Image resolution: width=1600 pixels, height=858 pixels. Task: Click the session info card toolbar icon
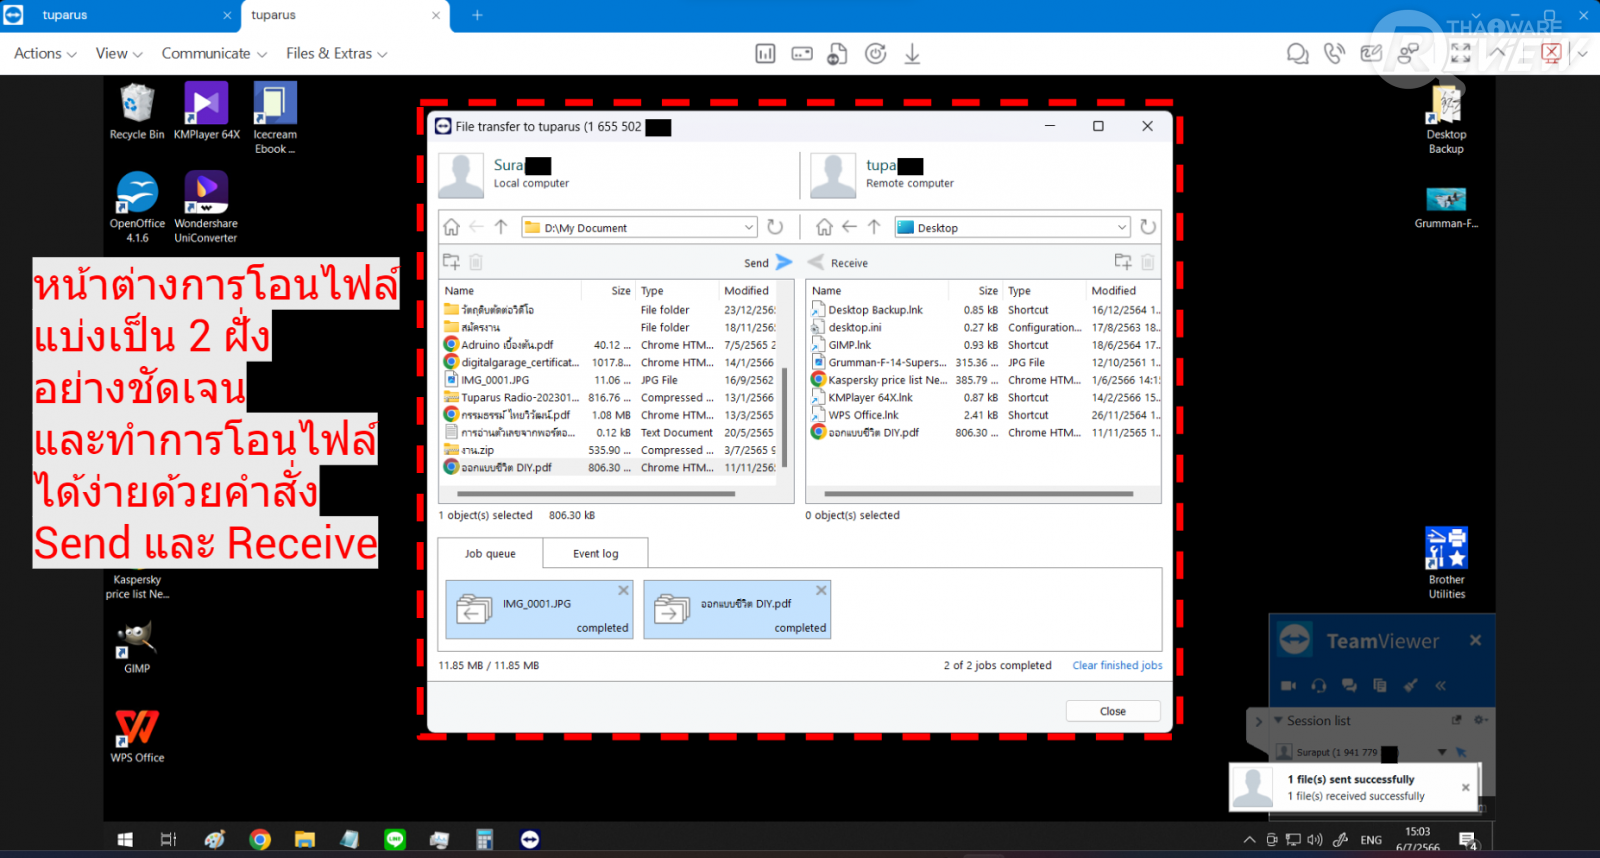pos(802,54)
